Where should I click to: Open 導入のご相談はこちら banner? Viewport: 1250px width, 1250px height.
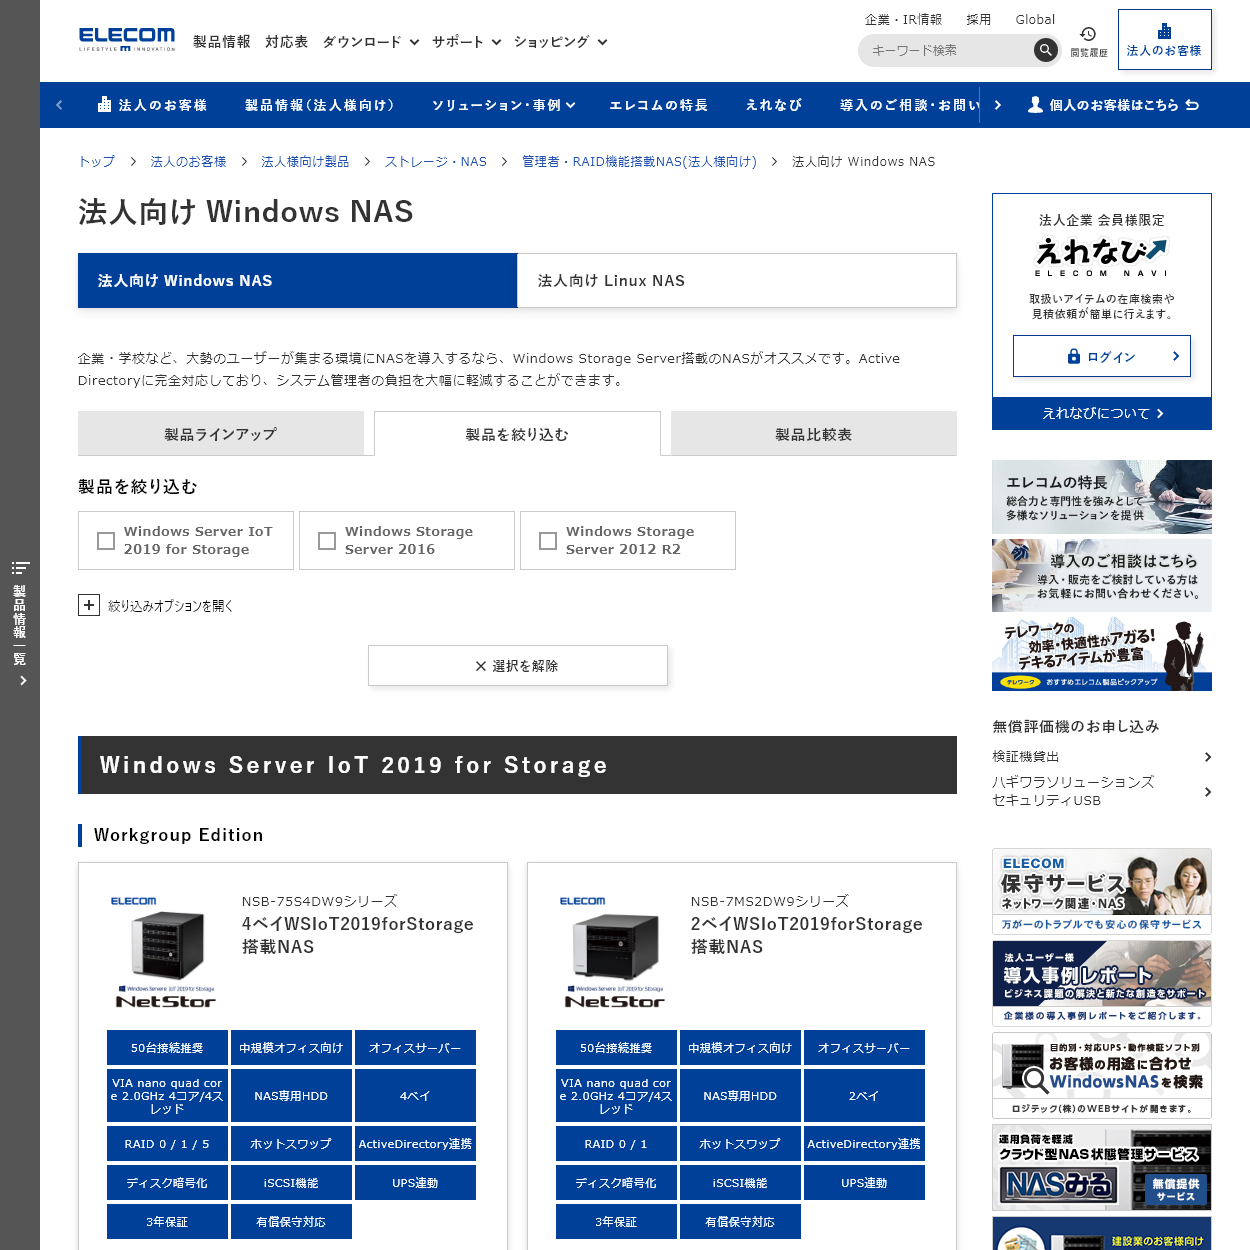[1102, 576]
